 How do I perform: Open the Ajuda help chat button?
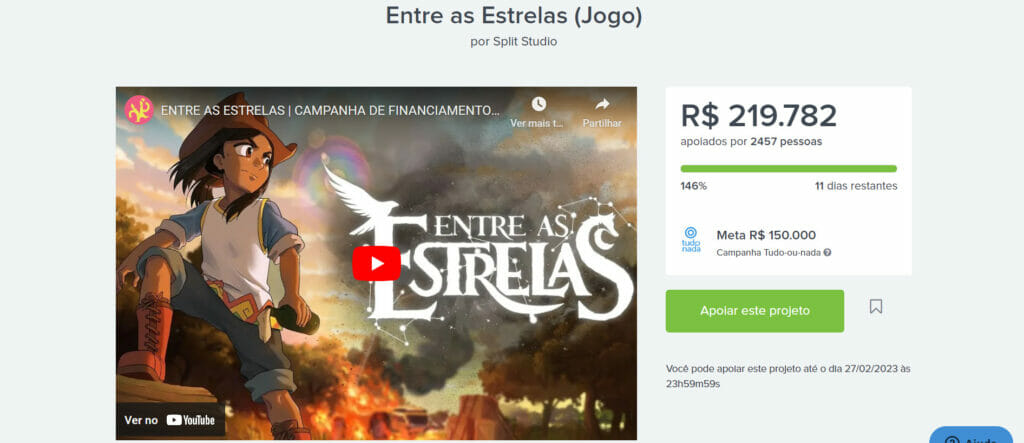pos(971,436)
